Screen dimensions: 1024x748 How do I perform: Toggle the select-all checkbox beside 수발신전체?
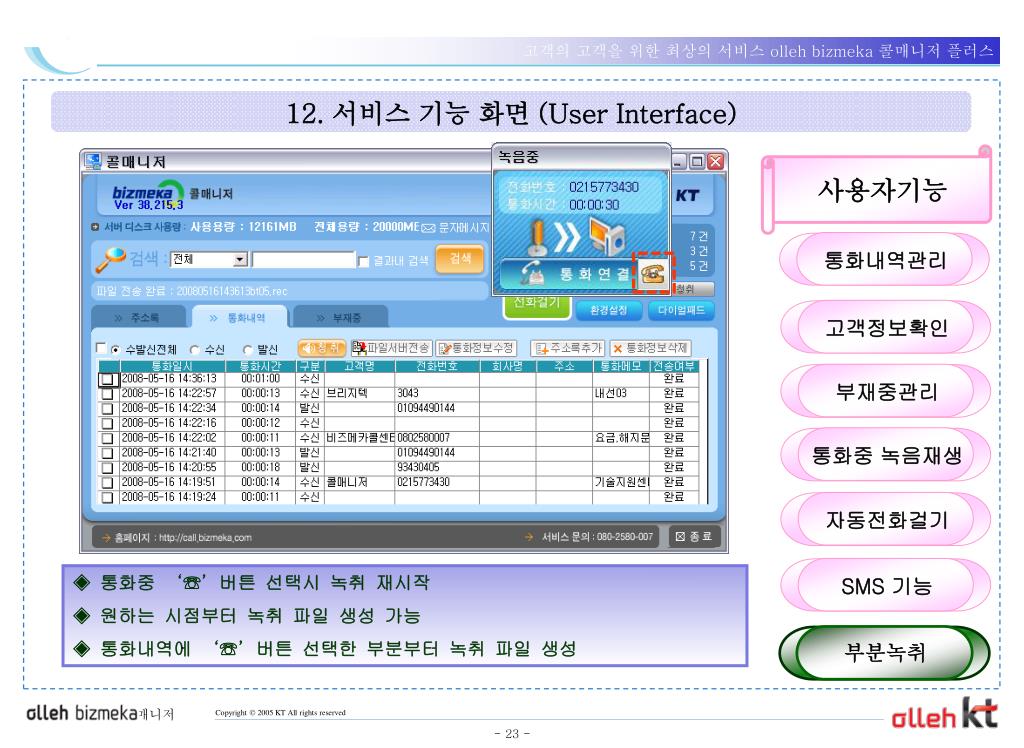point(101,348)
